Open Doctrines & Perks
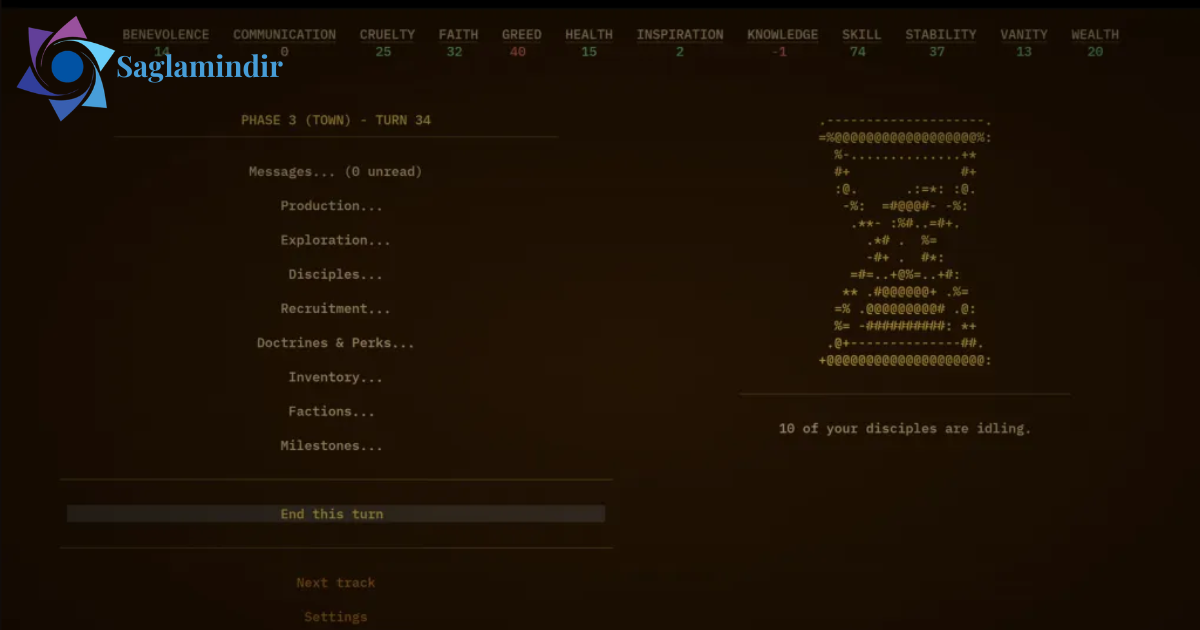1200x630 pixels. pyautogui.click(x=335, y=343)
